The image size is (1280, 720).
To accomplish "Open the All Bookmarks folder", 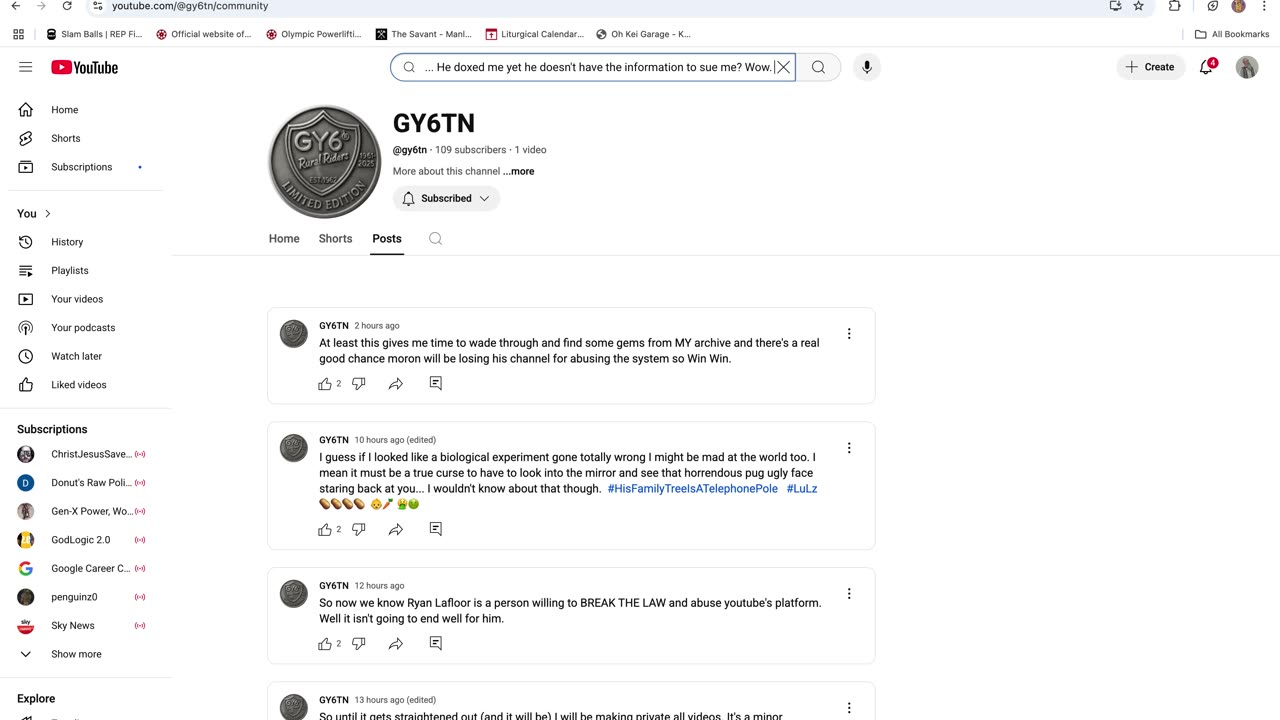I will click(x=1232, y=34).
